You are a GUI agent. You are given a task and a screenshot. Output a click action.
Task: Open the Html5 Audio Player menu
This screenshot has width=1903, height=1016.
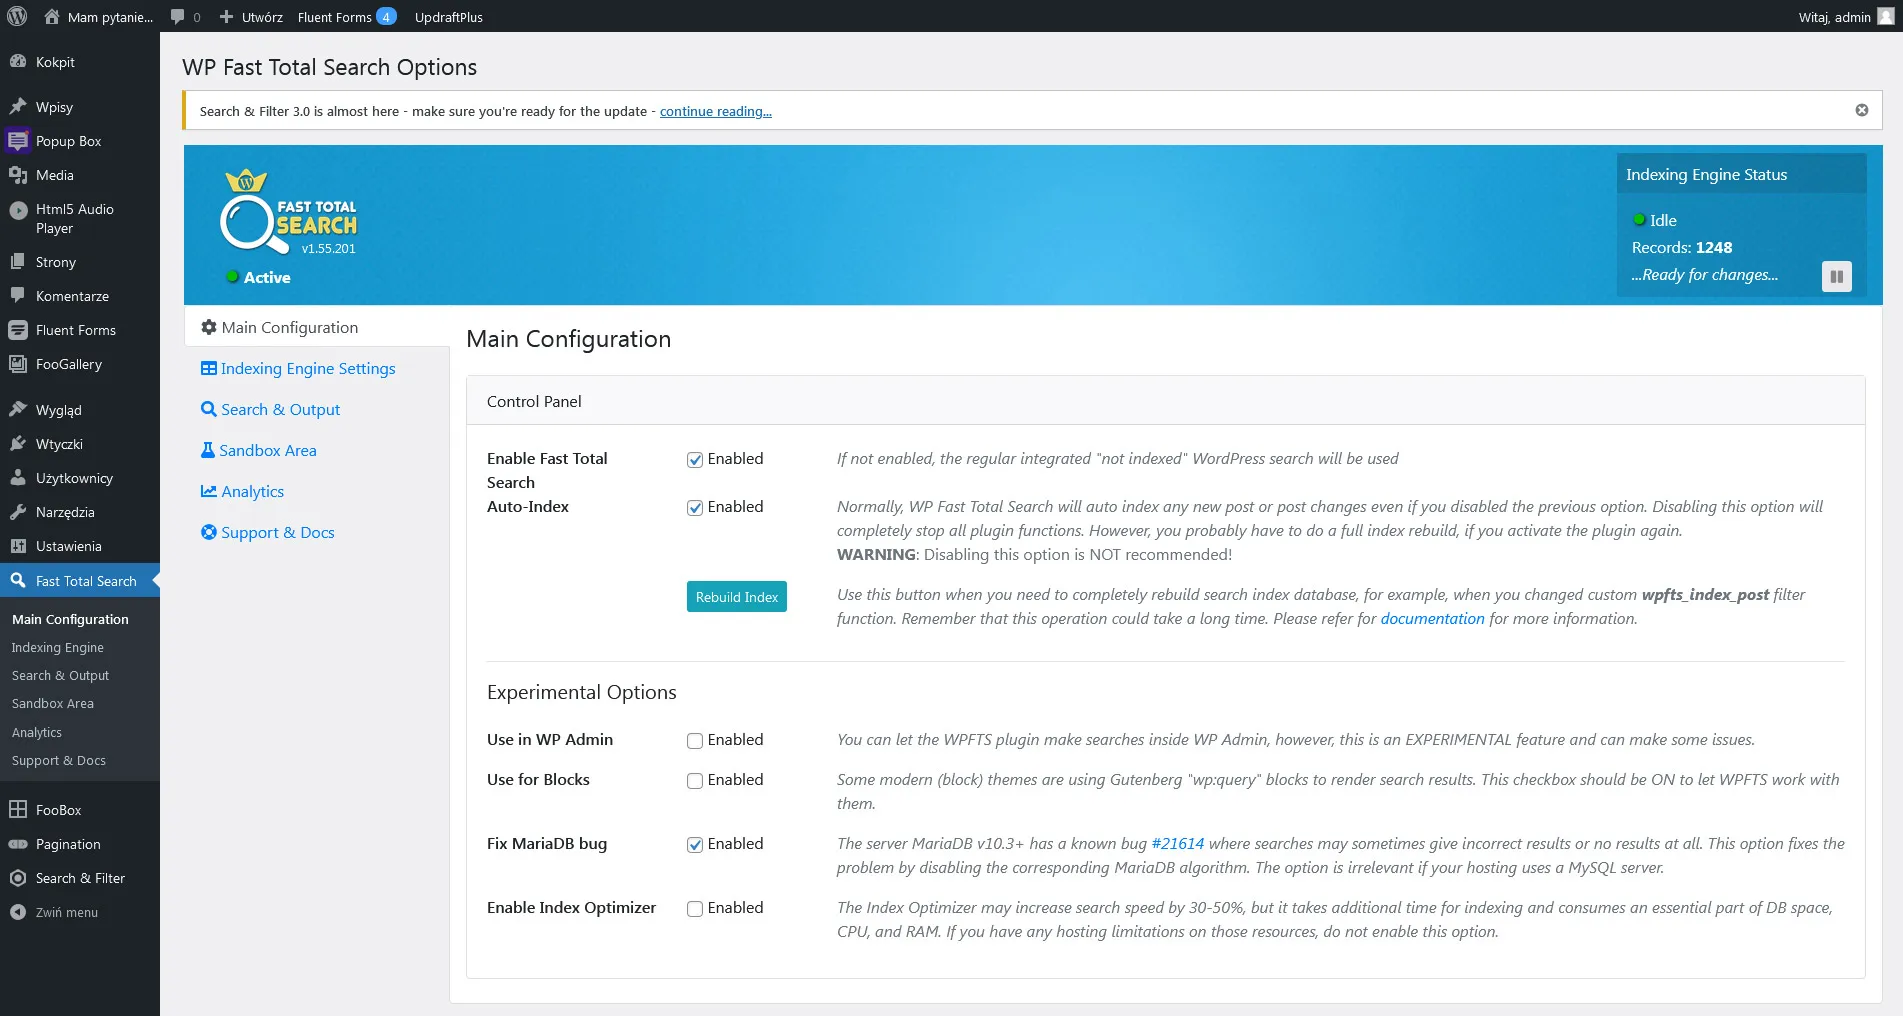click(74, 218)
